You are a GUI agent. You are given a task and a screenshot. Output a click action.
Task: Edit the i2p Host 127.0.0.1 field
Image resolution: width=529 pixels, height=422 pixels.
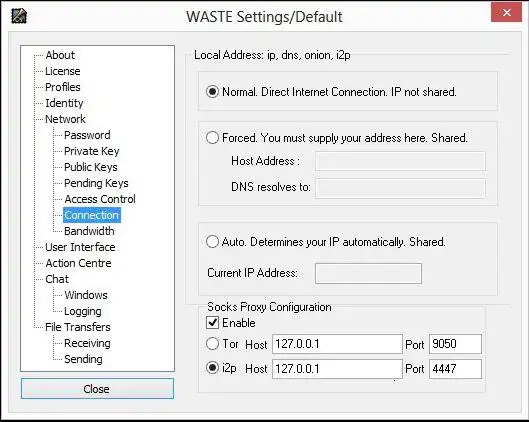coord(337,369)
